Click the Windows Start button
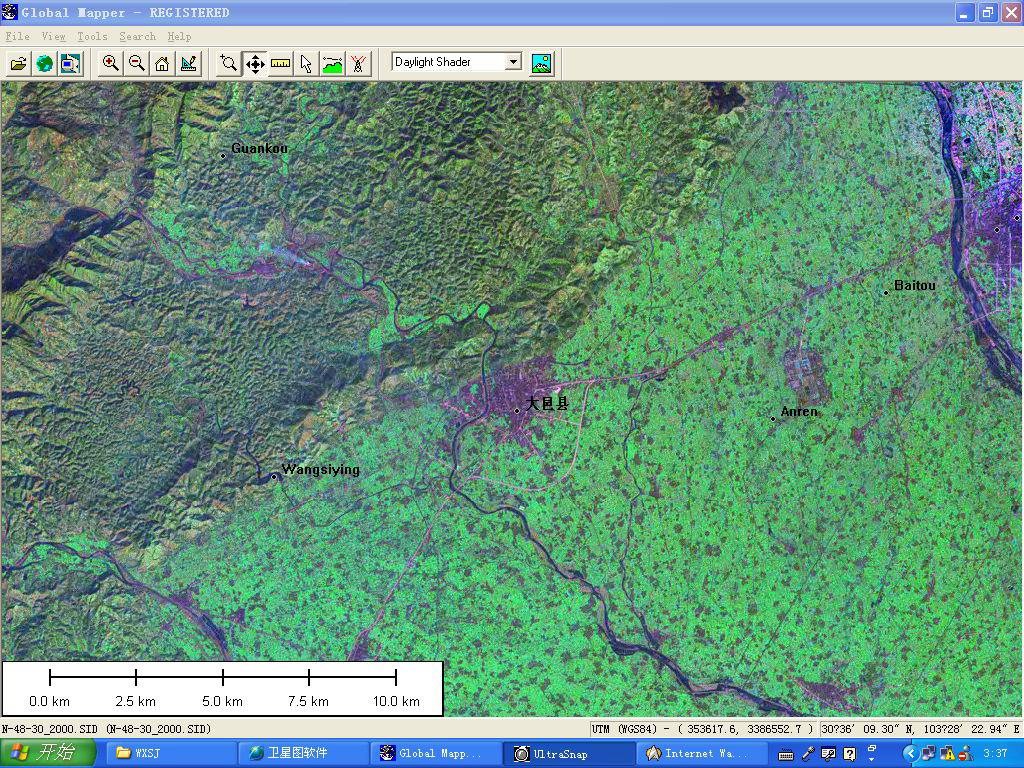 pyautogui.click(x=47, y=753)
